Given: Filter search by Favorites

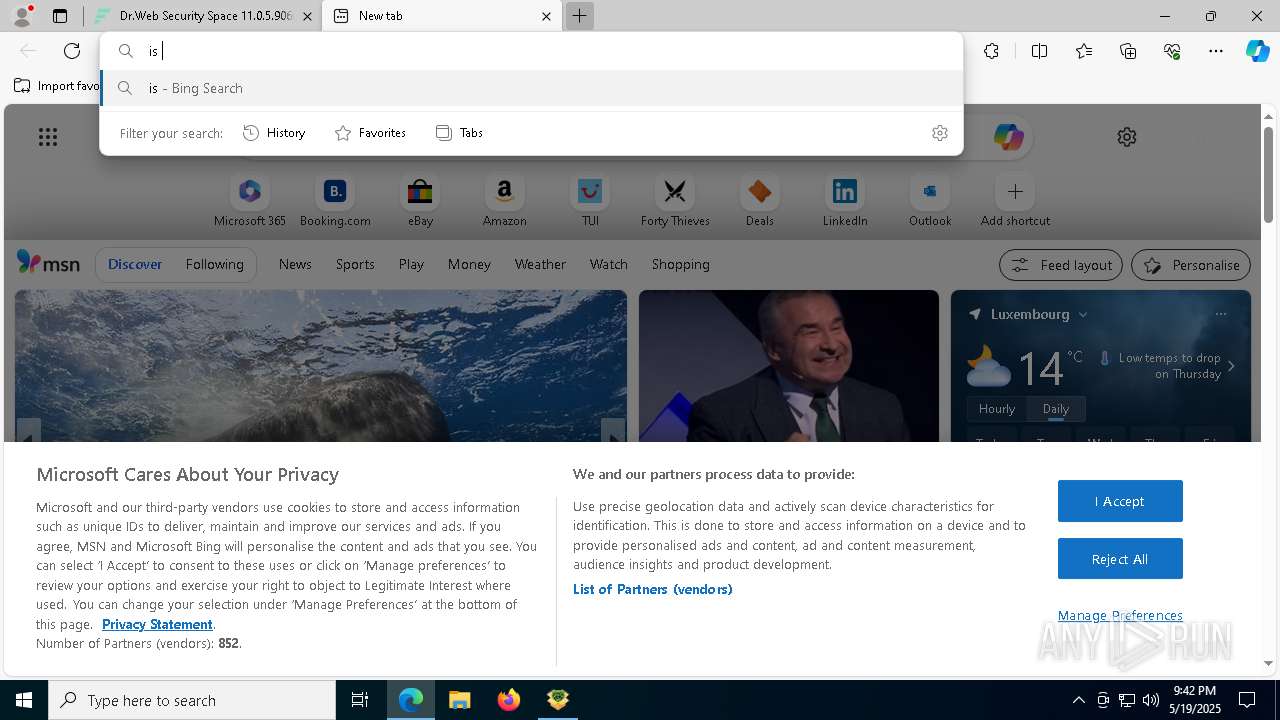Looking at the screenshot, I should click(370, 133).
